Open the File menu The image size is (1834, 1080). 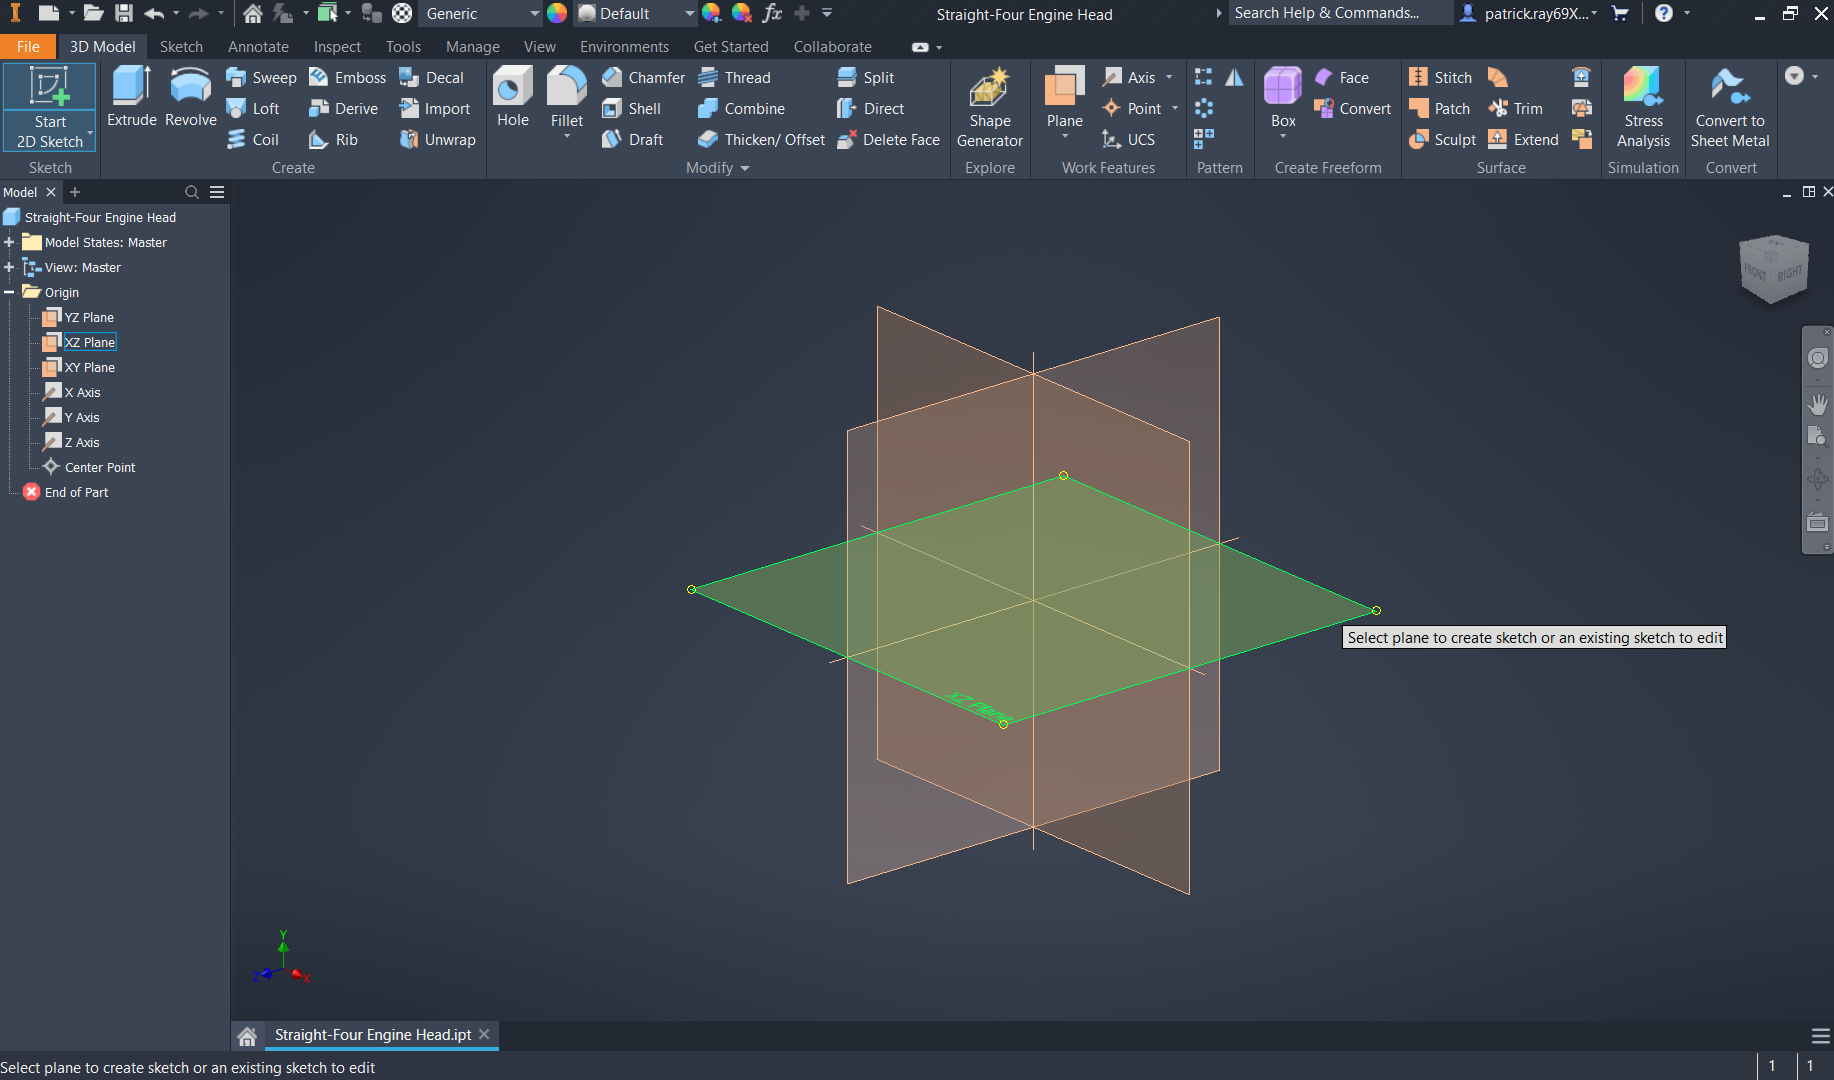[28, 47]
